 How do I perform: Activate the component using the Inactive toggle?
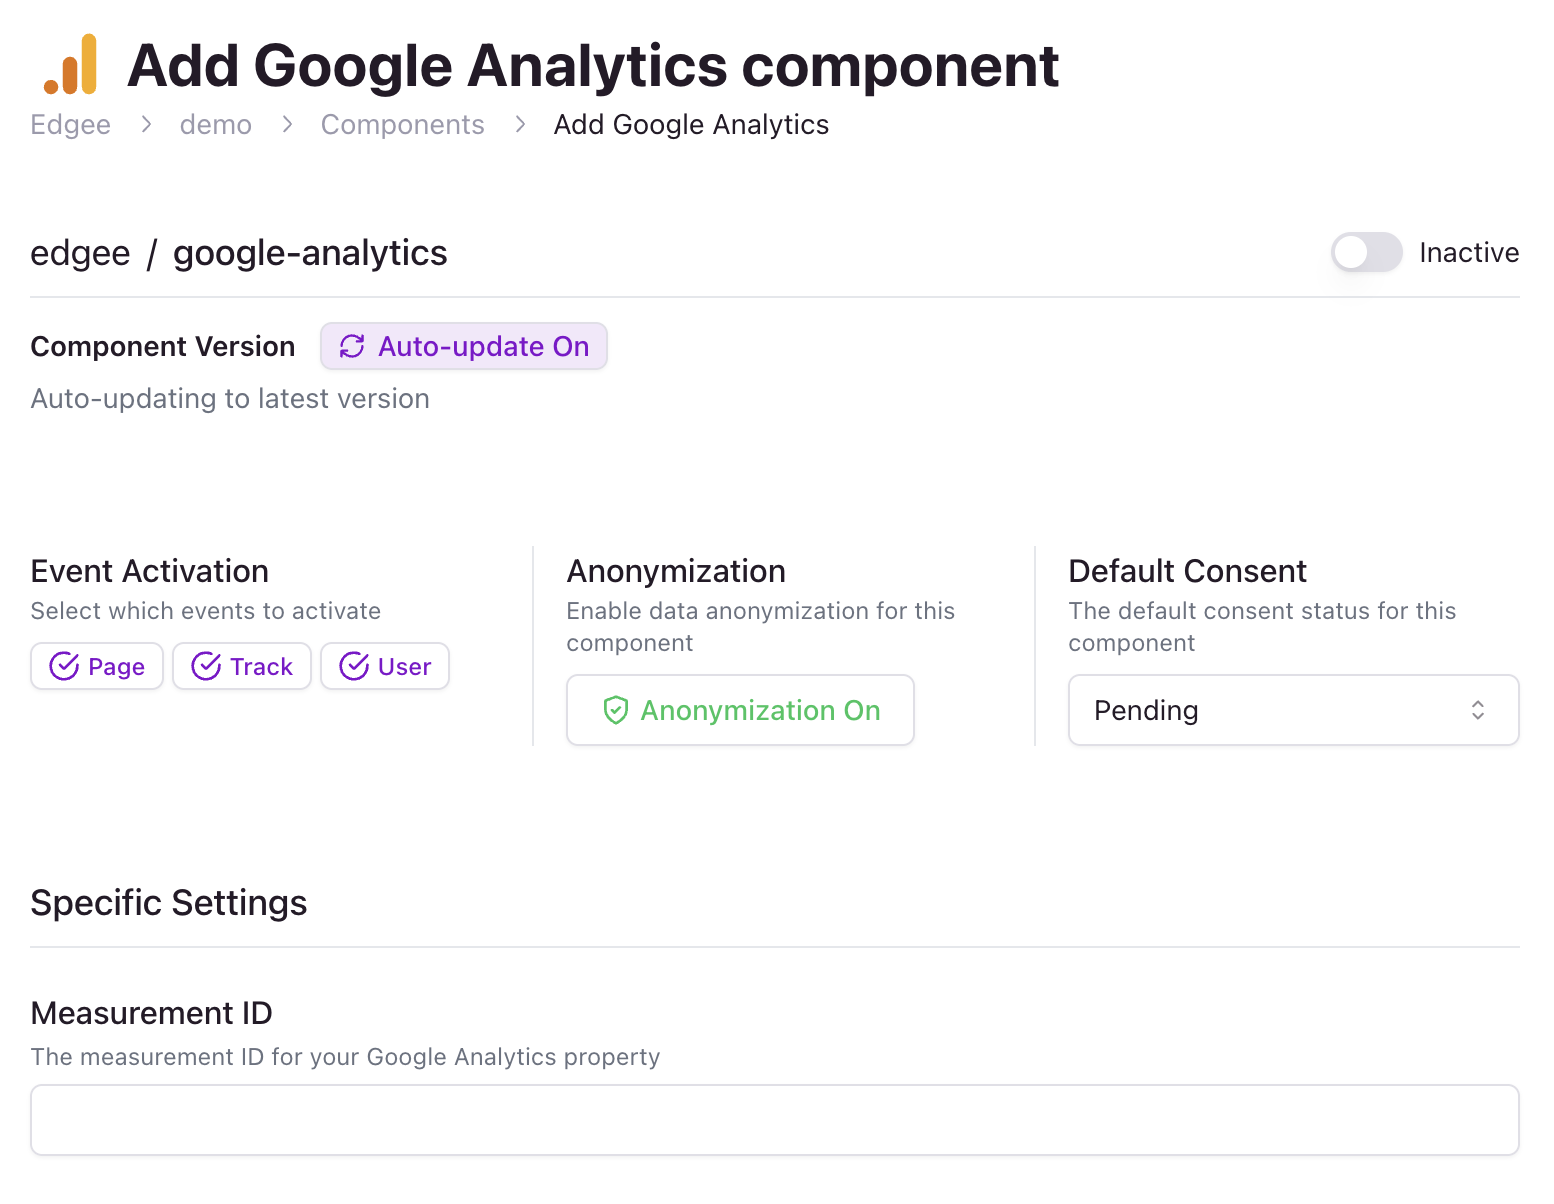click(x=1366, y=252)
